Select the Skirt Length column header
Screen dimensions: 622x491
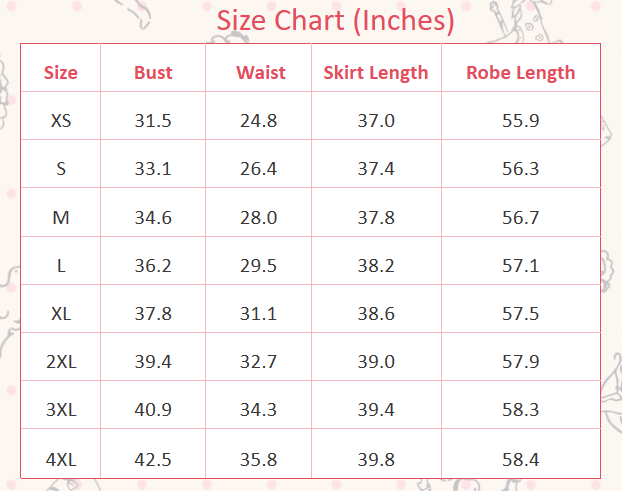click(x=376, y=72)
